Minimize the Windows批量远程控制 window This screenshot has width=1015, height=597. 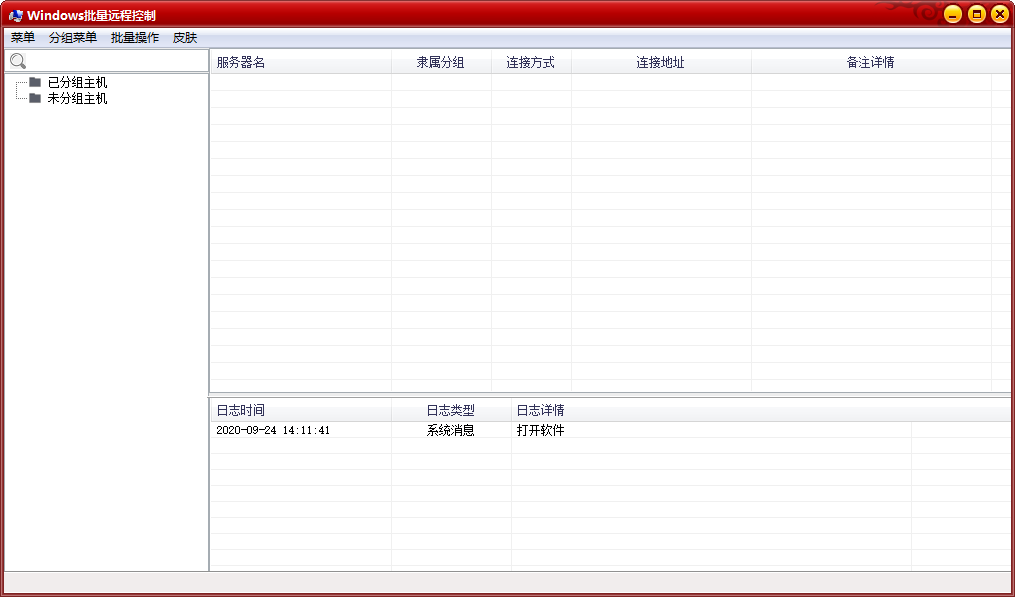coord(952,14)
